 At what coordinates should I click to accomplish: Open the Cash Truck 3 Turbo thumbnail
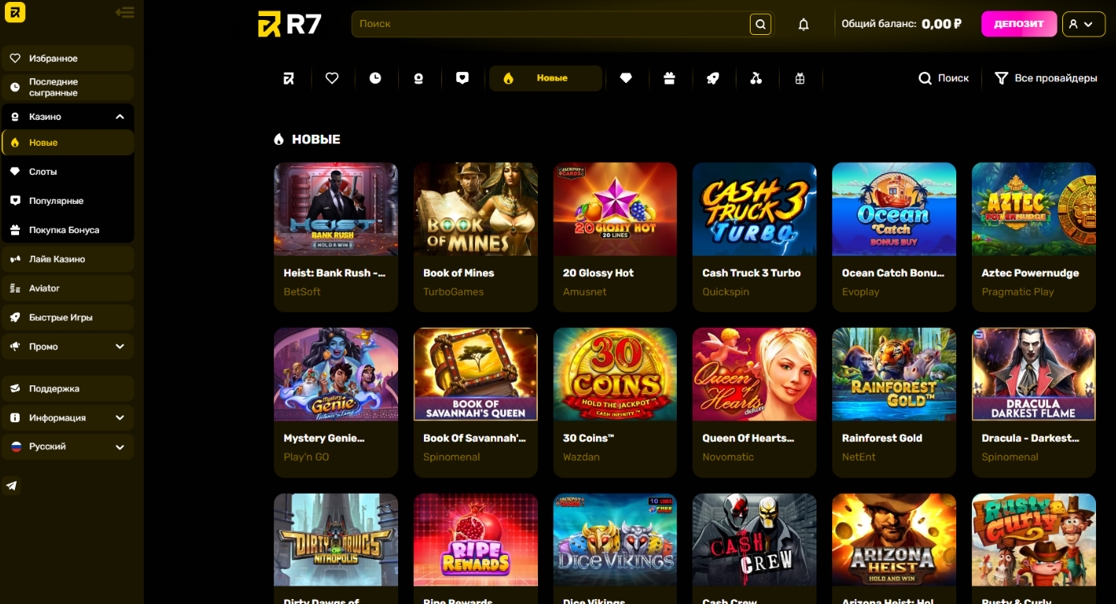pos(754,209)
